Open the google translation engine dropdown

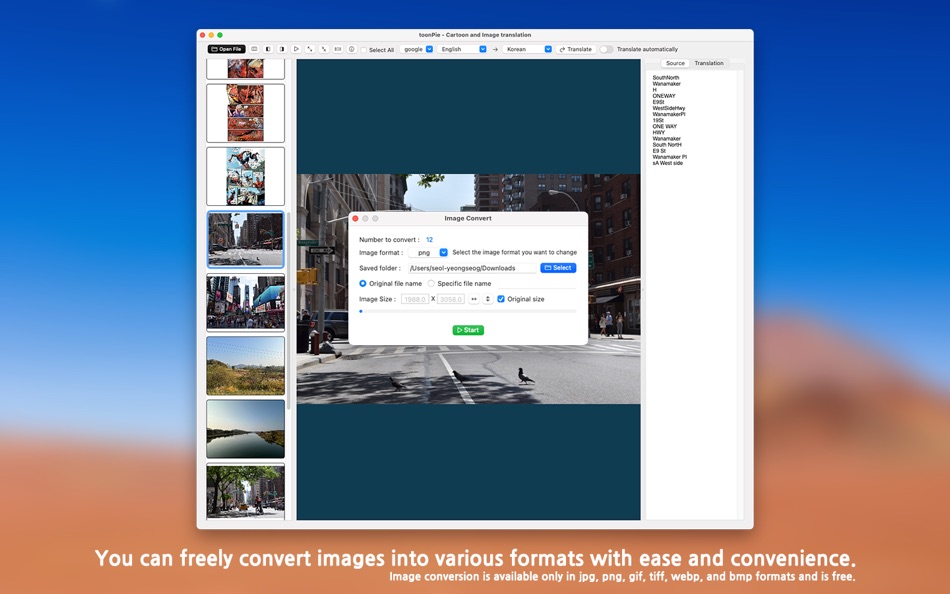pyautogui.click(x=417, y=49)
